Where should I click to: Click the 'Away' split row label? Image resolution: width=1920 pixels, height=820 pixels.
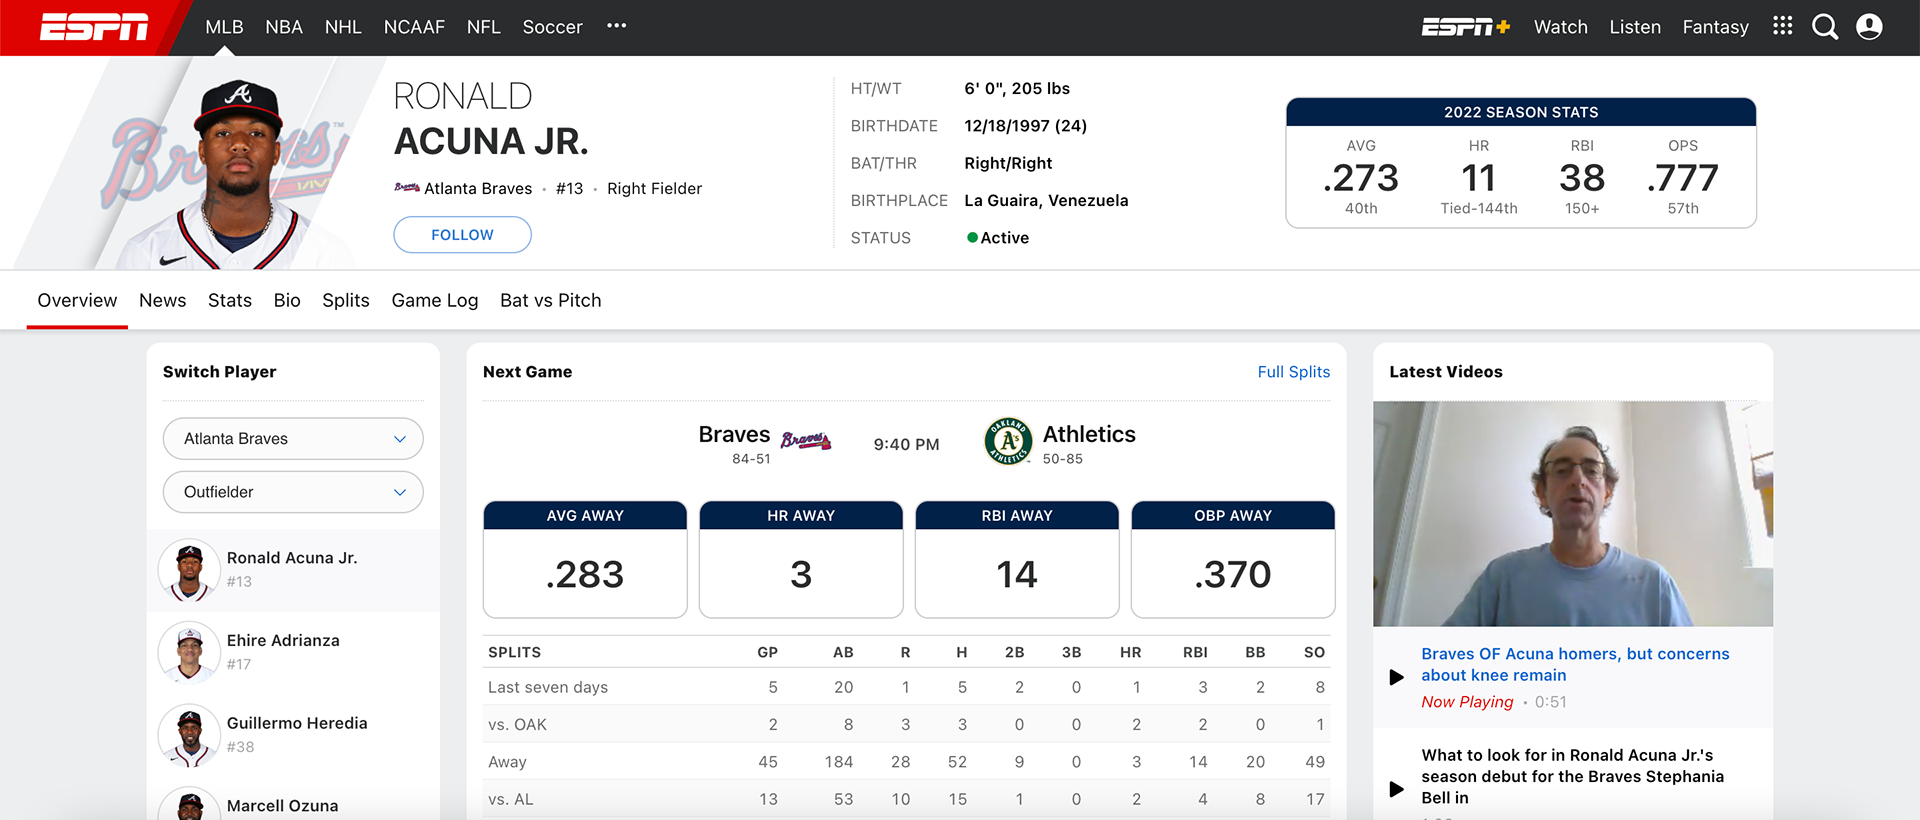tap(507, 762)
